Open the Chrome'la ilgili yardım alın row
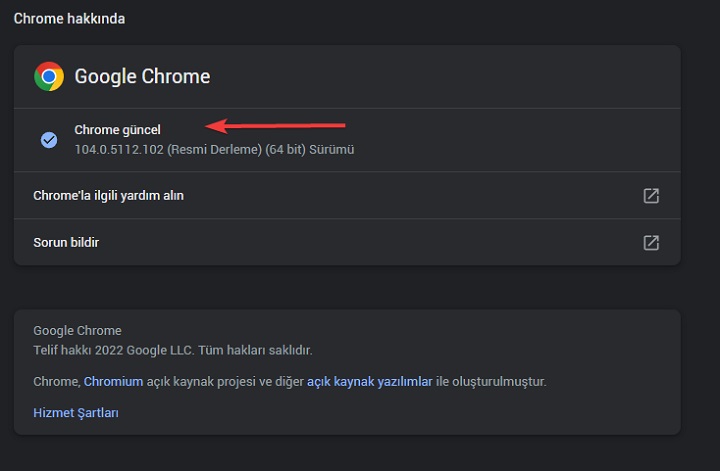Viewport: 720px width, 471px height. (347, 196)
